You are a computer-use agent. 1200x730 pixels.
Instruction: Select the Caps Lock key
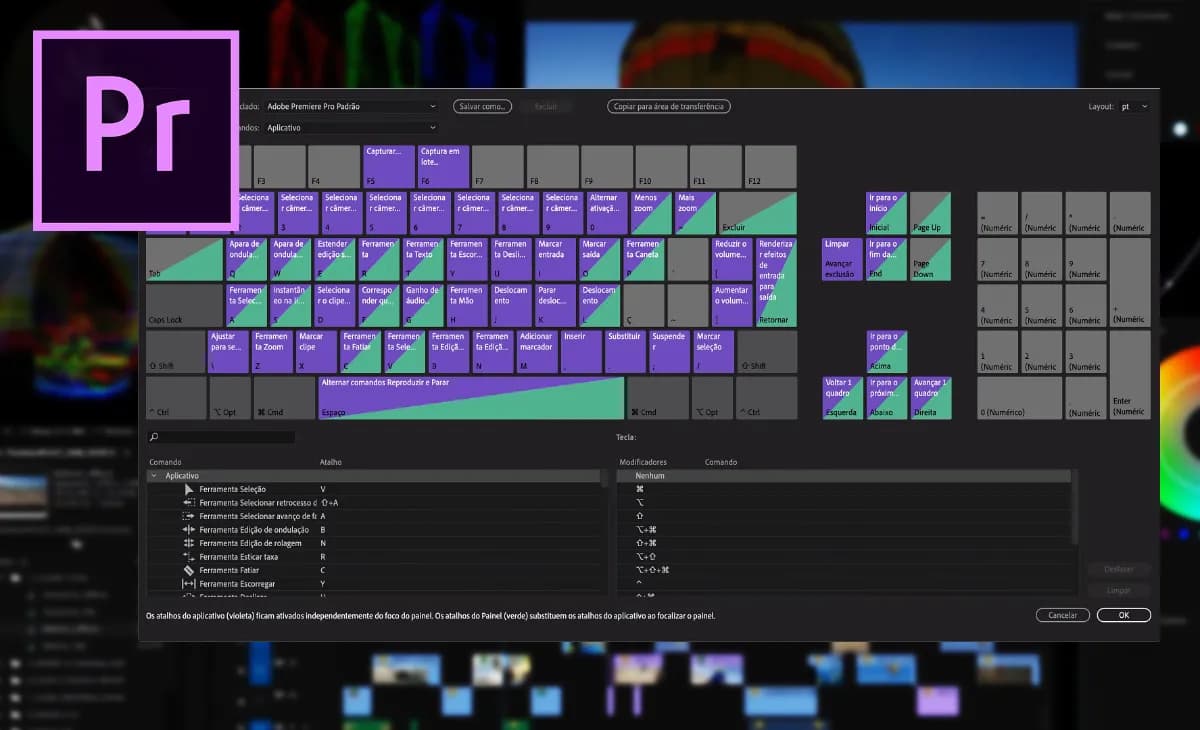point(184,305)
